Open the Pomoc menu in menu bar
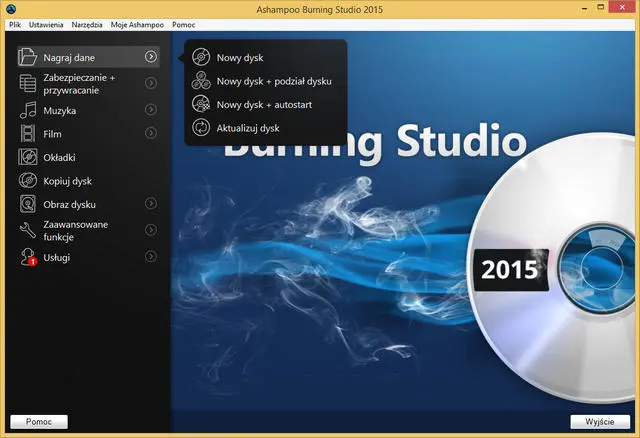Screen dimensions: 640x438 pyautogui.click(x=183, y=24)
